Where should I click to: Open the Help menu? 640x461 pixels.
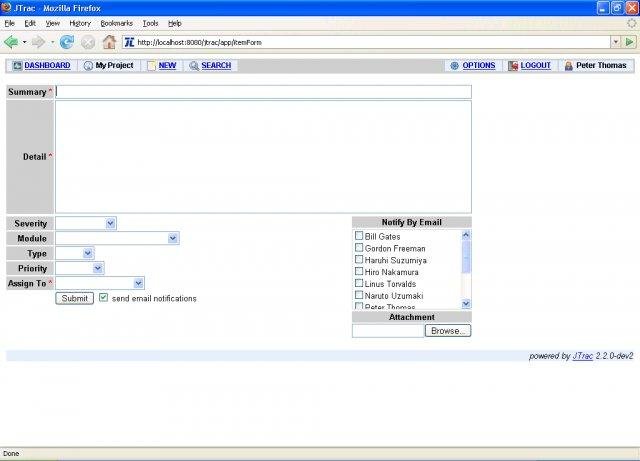(175, 23)
